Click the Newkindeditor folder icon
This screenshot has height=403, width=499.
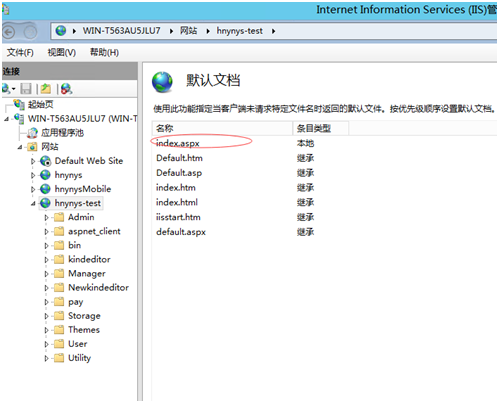click(x=59, y=288)
